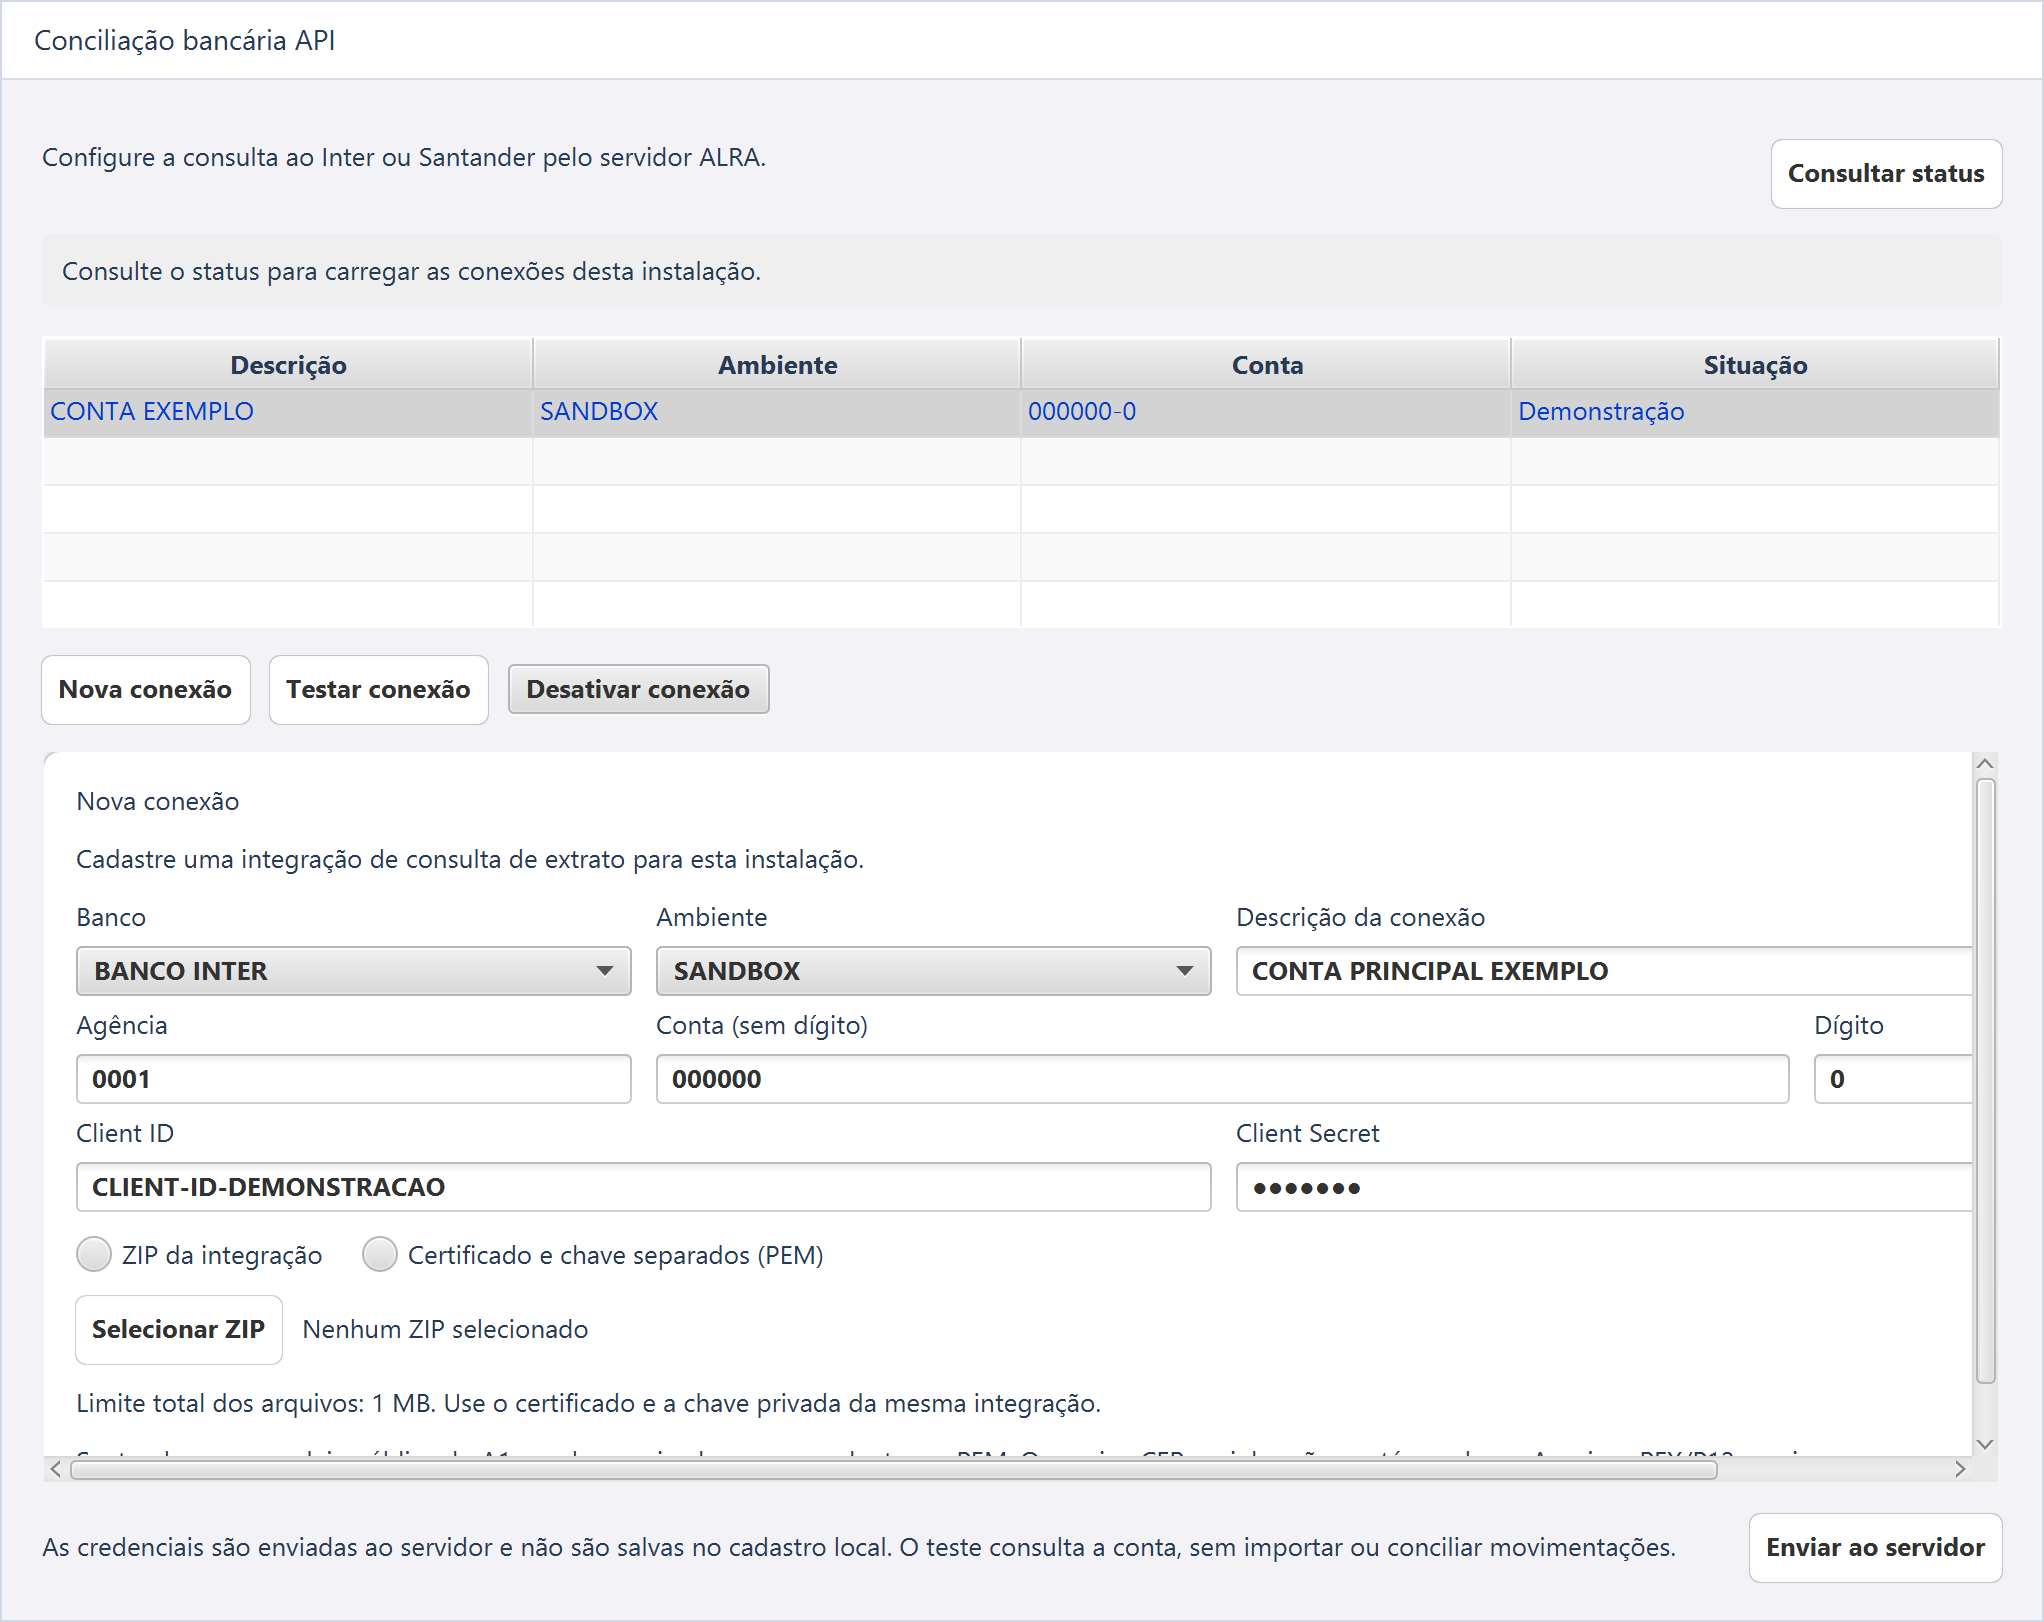Click the Ambiente table column header

click(777, 365)
